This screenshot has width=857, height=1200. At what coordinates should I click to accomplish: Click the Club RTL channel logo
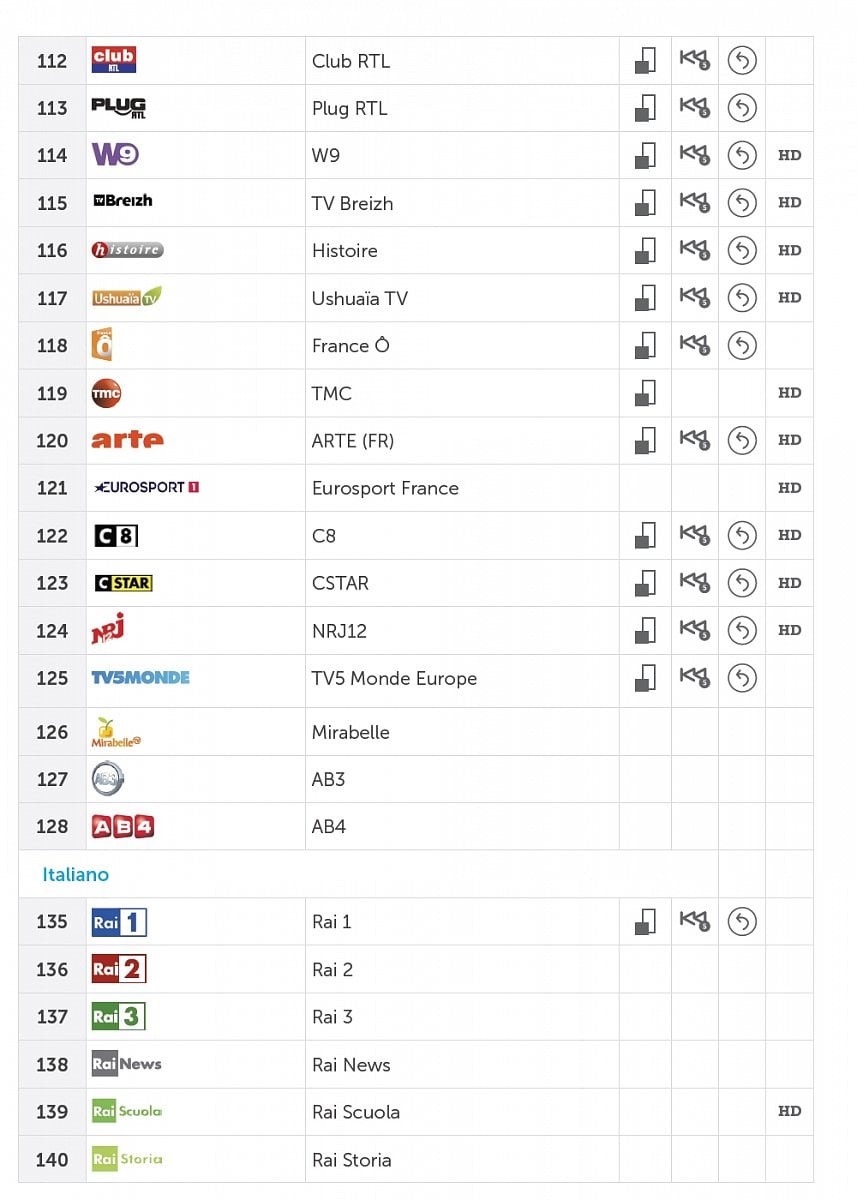tap(113, 60)
